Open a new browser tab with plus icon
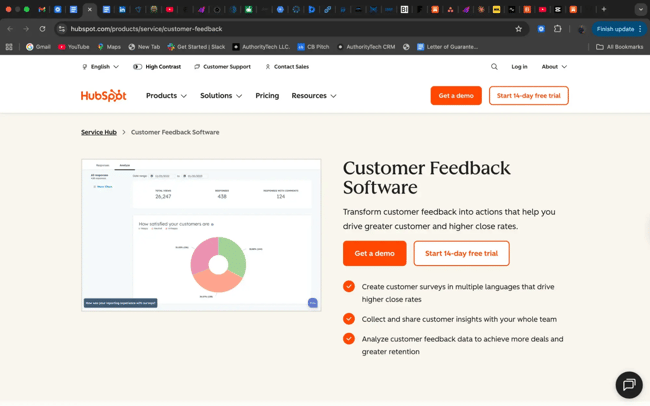 click(604, 9)
